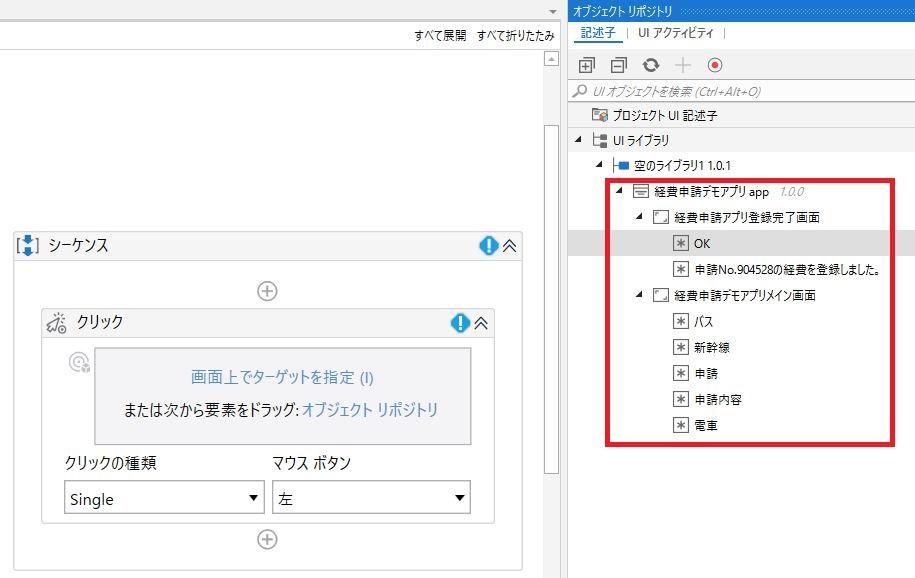Collapse the 空のライブラリ1 1.0.1 node
The image size is (915, 578).
(599, 165)
